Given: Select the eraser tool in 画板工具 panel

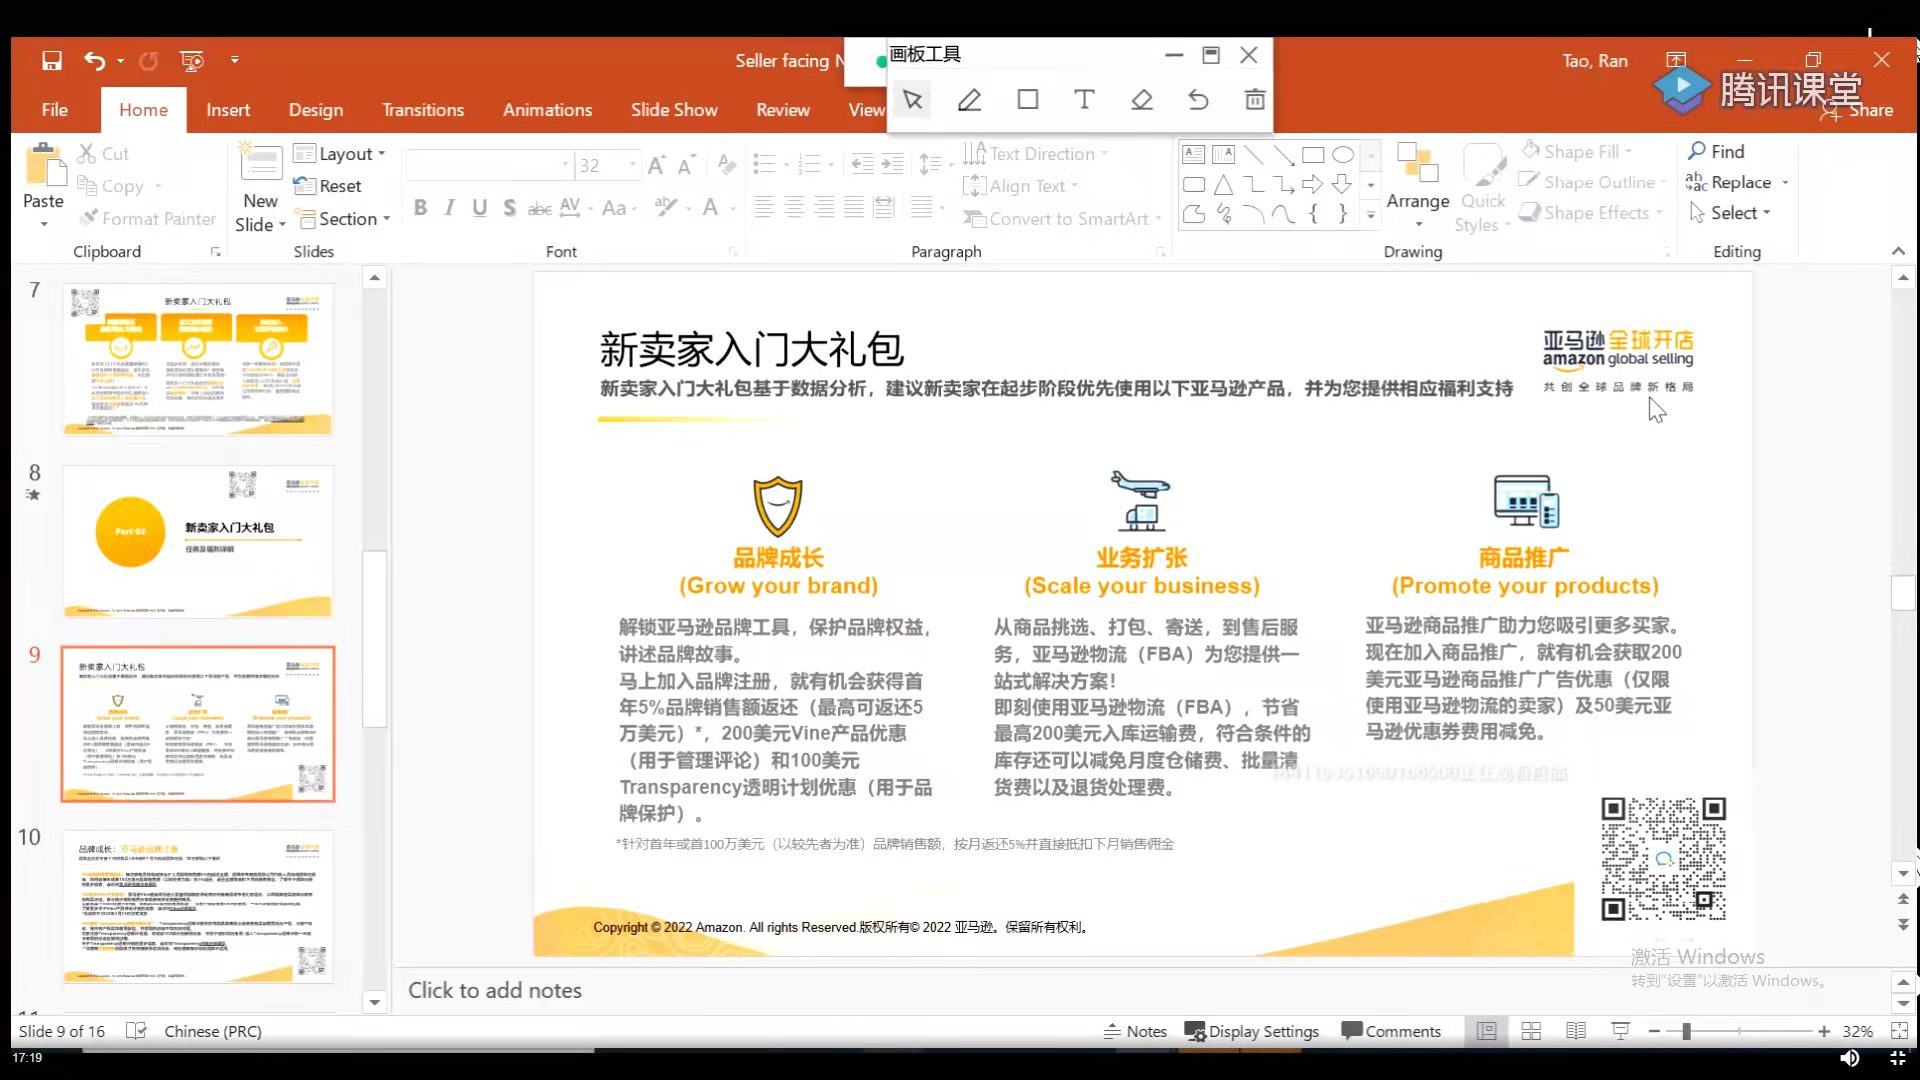Looking at the screenshot, I should tap(1141, 100).
